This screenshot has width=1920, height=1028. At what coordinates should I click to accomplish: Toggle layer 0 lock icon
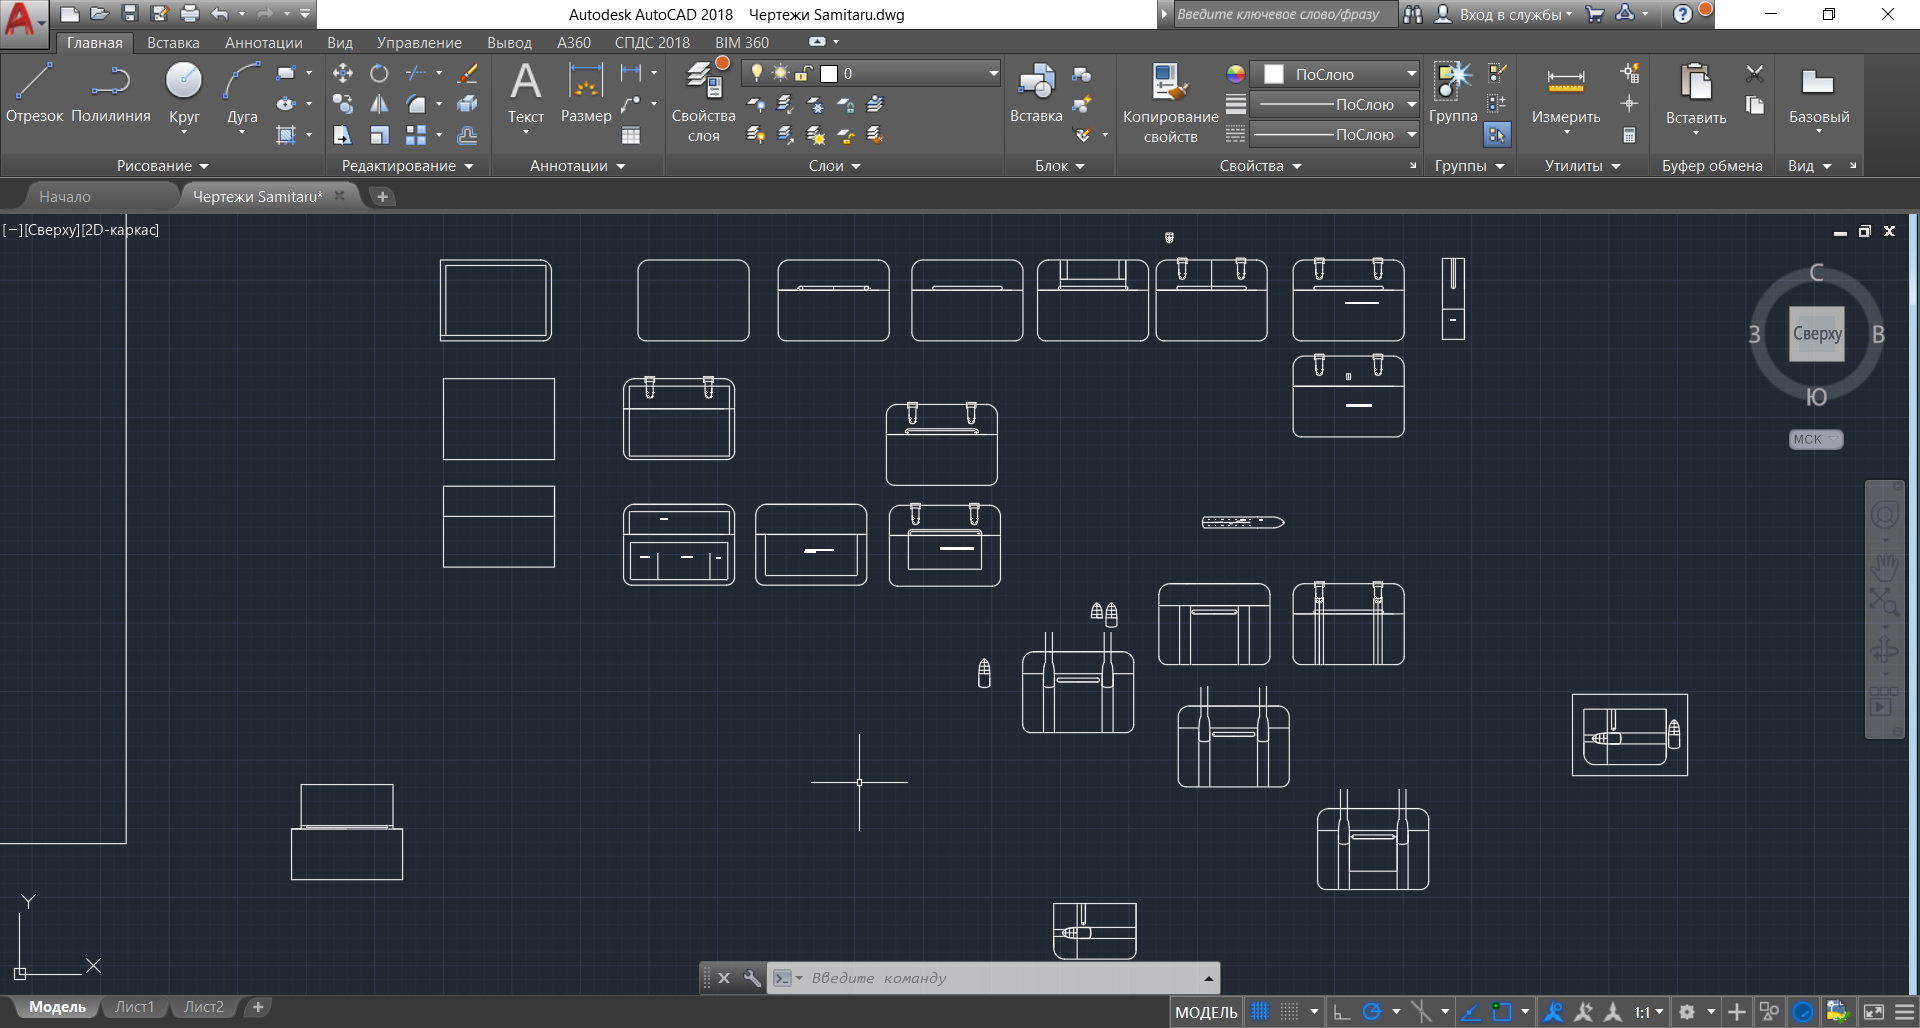(803, 73)
